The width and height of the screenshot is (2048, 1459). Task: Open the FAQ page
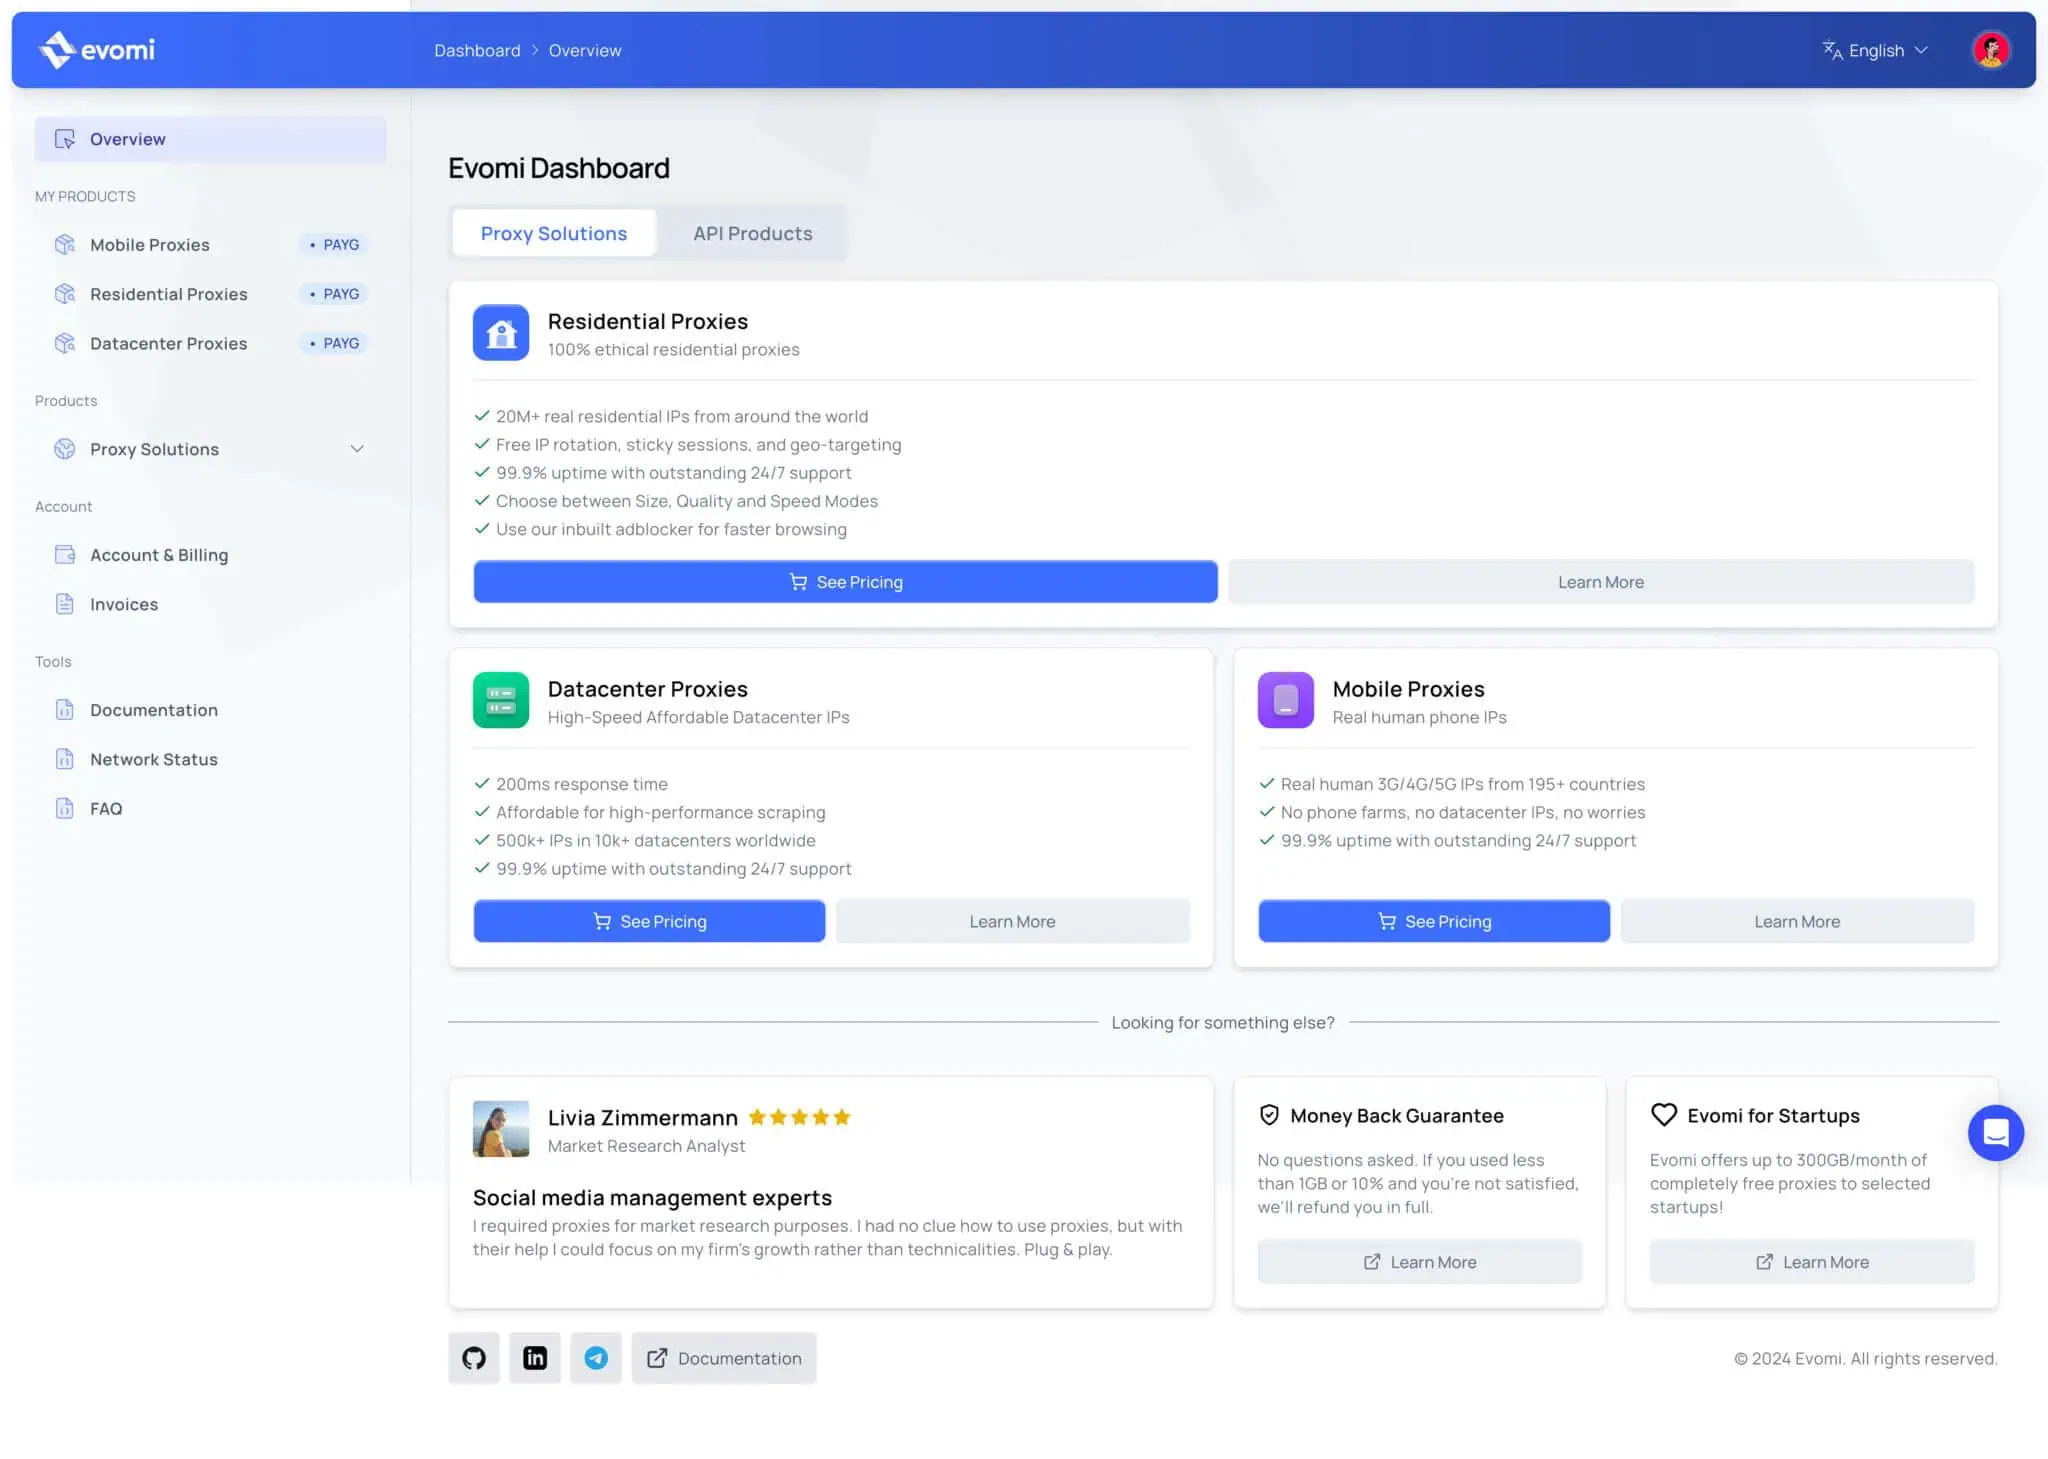[210, 808]
